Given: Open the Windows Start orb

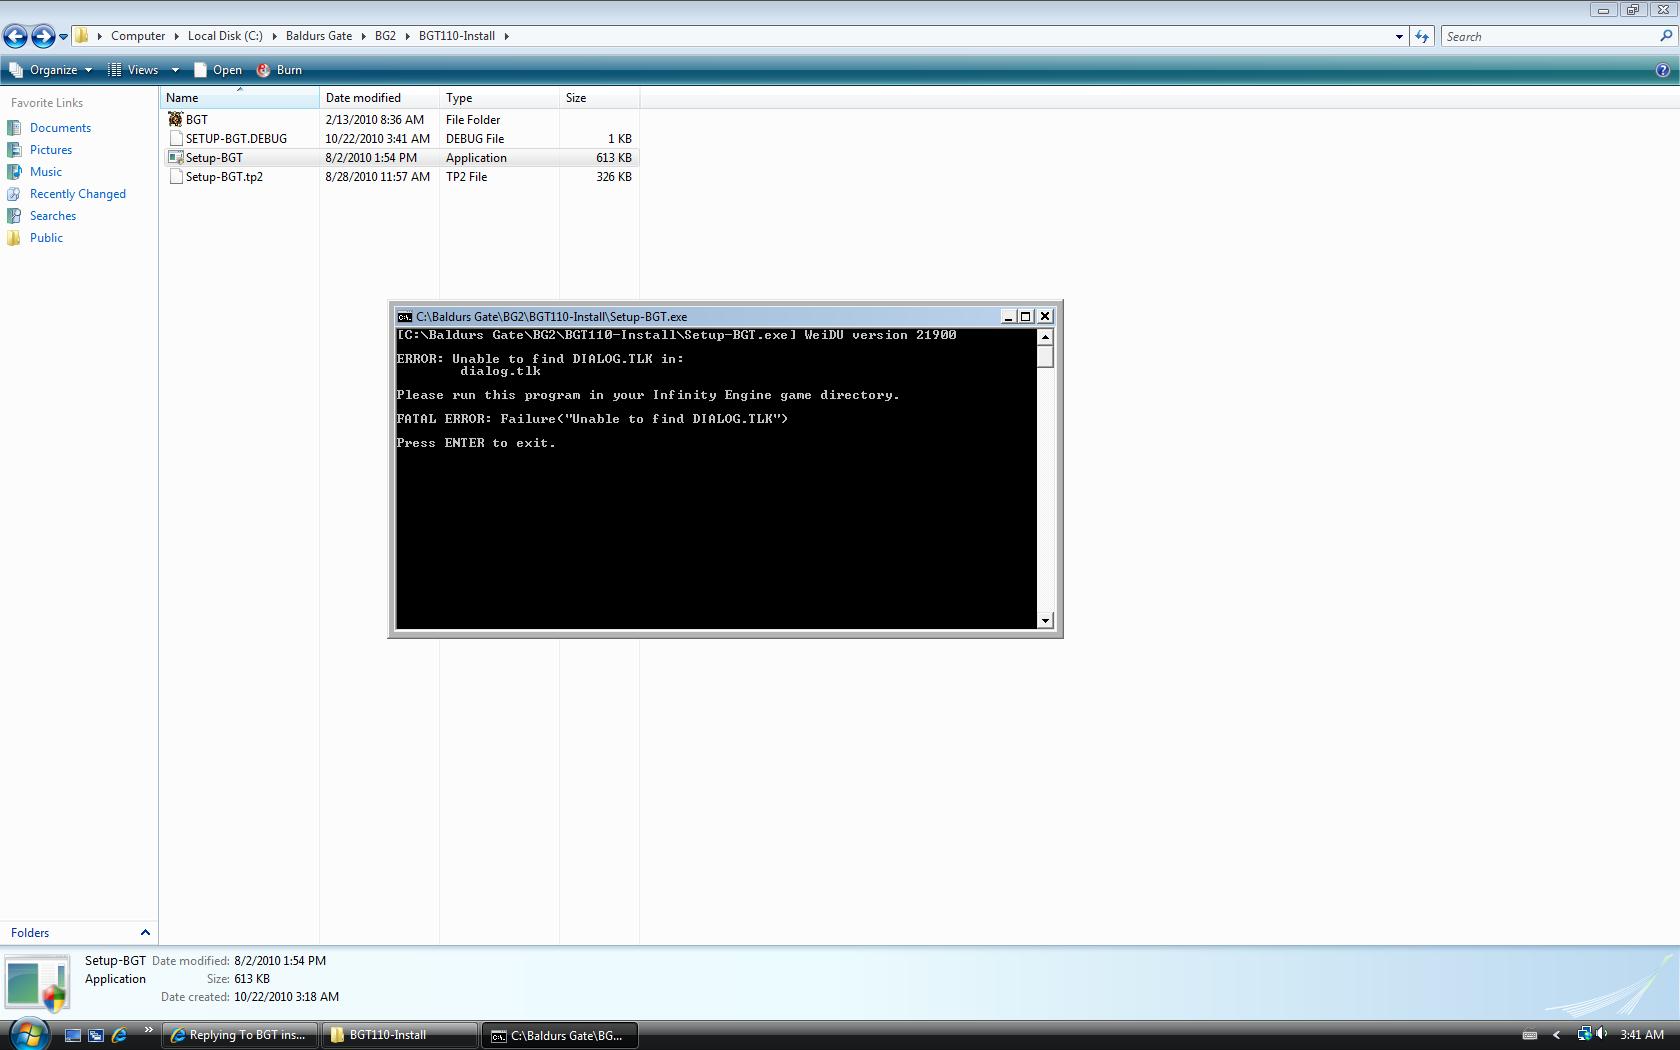Looking at the screenshot, I should (29, 1033).
